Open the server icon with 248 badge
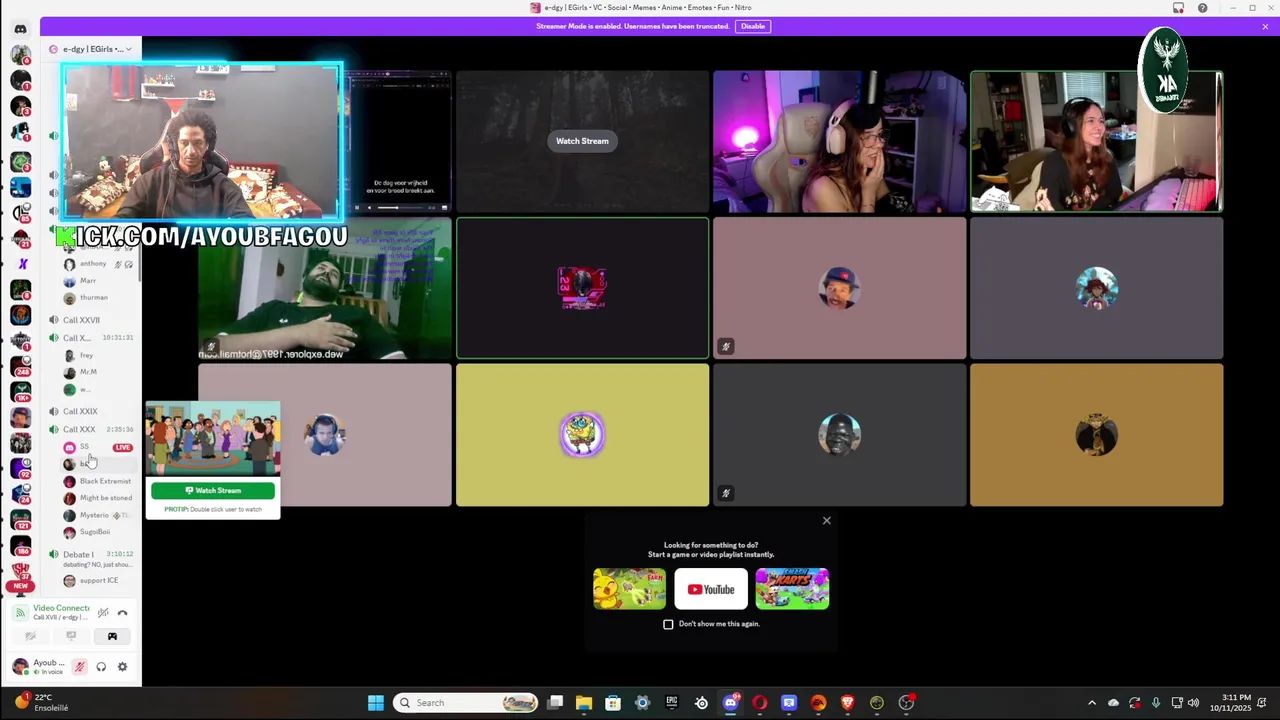The width and height of the screenshot is (1280, 720). pos(20,367)
